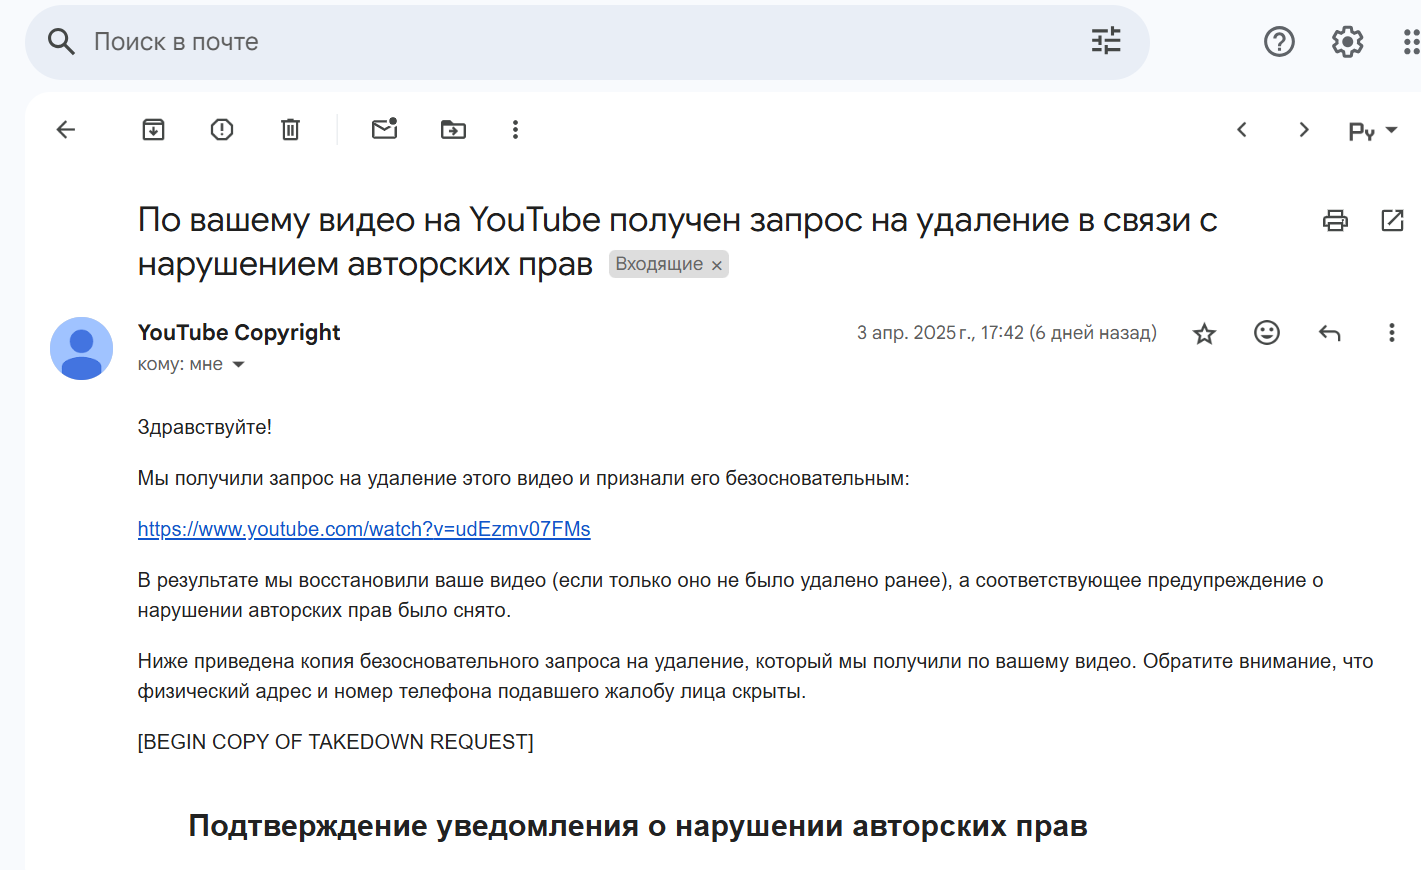Show advanced search filter options
The height and width of the screenshot is (870, 1421).
pos(1106,41)
